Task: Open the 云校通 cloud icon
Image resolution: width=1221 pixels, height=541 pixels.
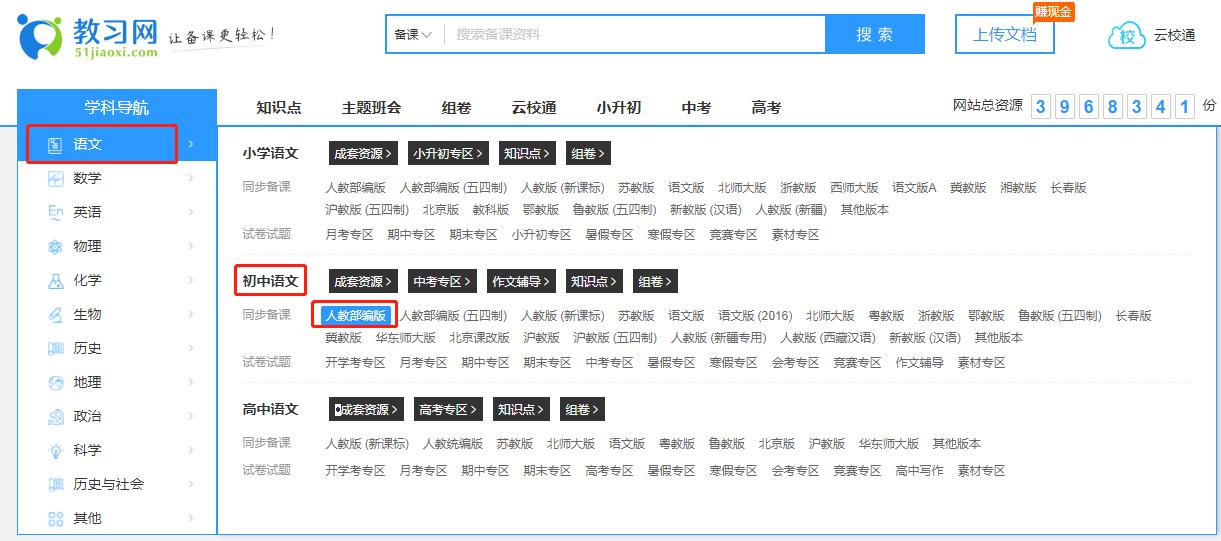Action: [1127, 36]
